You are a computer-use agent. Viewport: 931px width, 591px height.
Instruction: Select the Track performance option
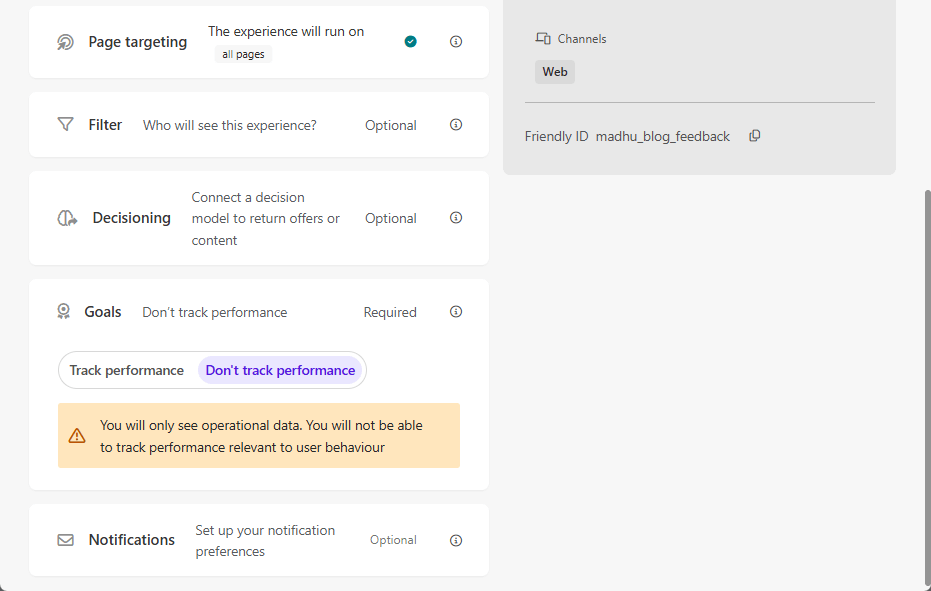click(x=128, y=370)
